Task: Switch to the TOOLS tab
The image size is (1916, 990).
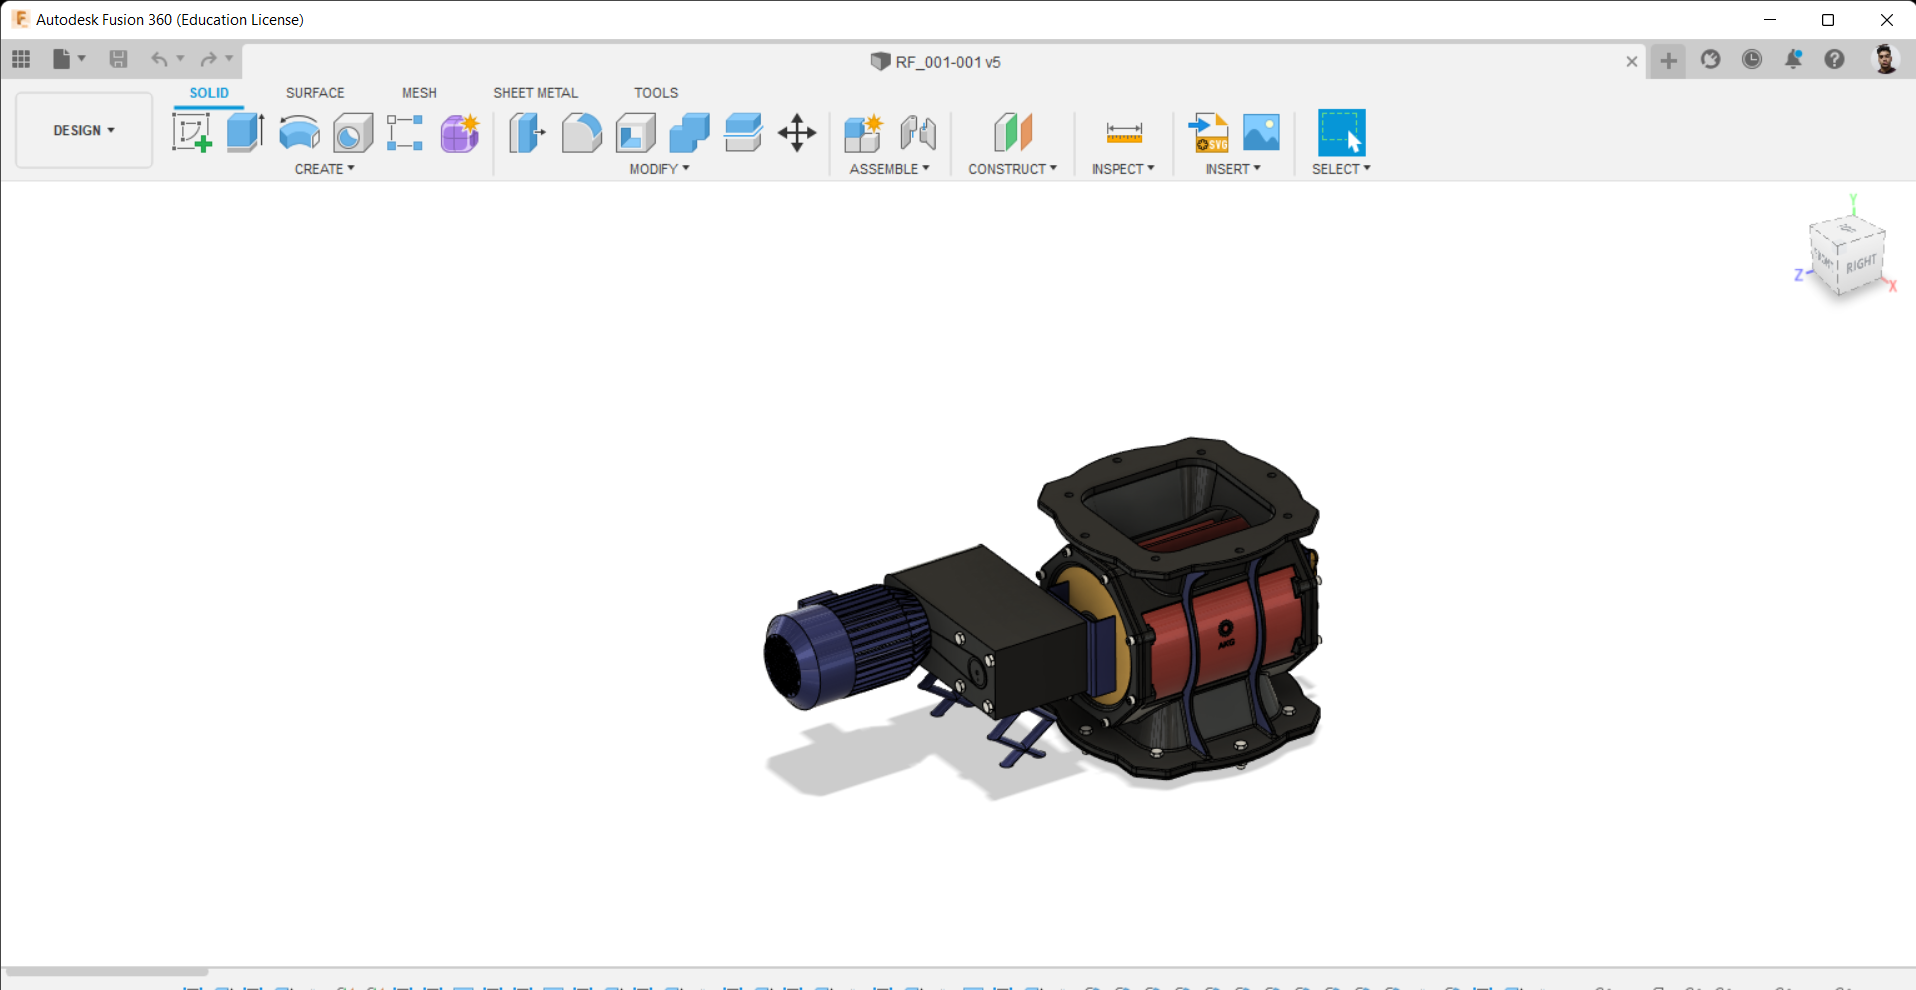Action: click(656, 93)
